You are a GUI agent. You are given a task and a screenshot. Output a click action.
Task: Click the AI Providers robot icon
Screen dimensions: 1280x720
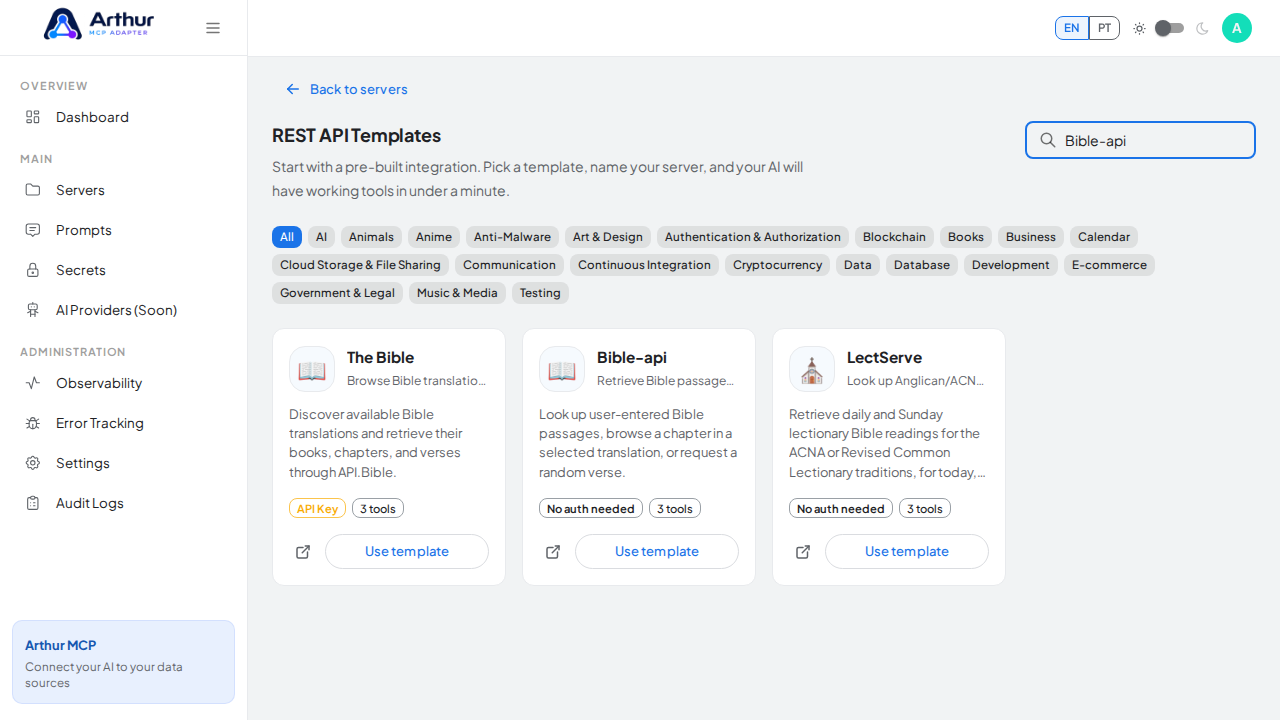(33, 310)
